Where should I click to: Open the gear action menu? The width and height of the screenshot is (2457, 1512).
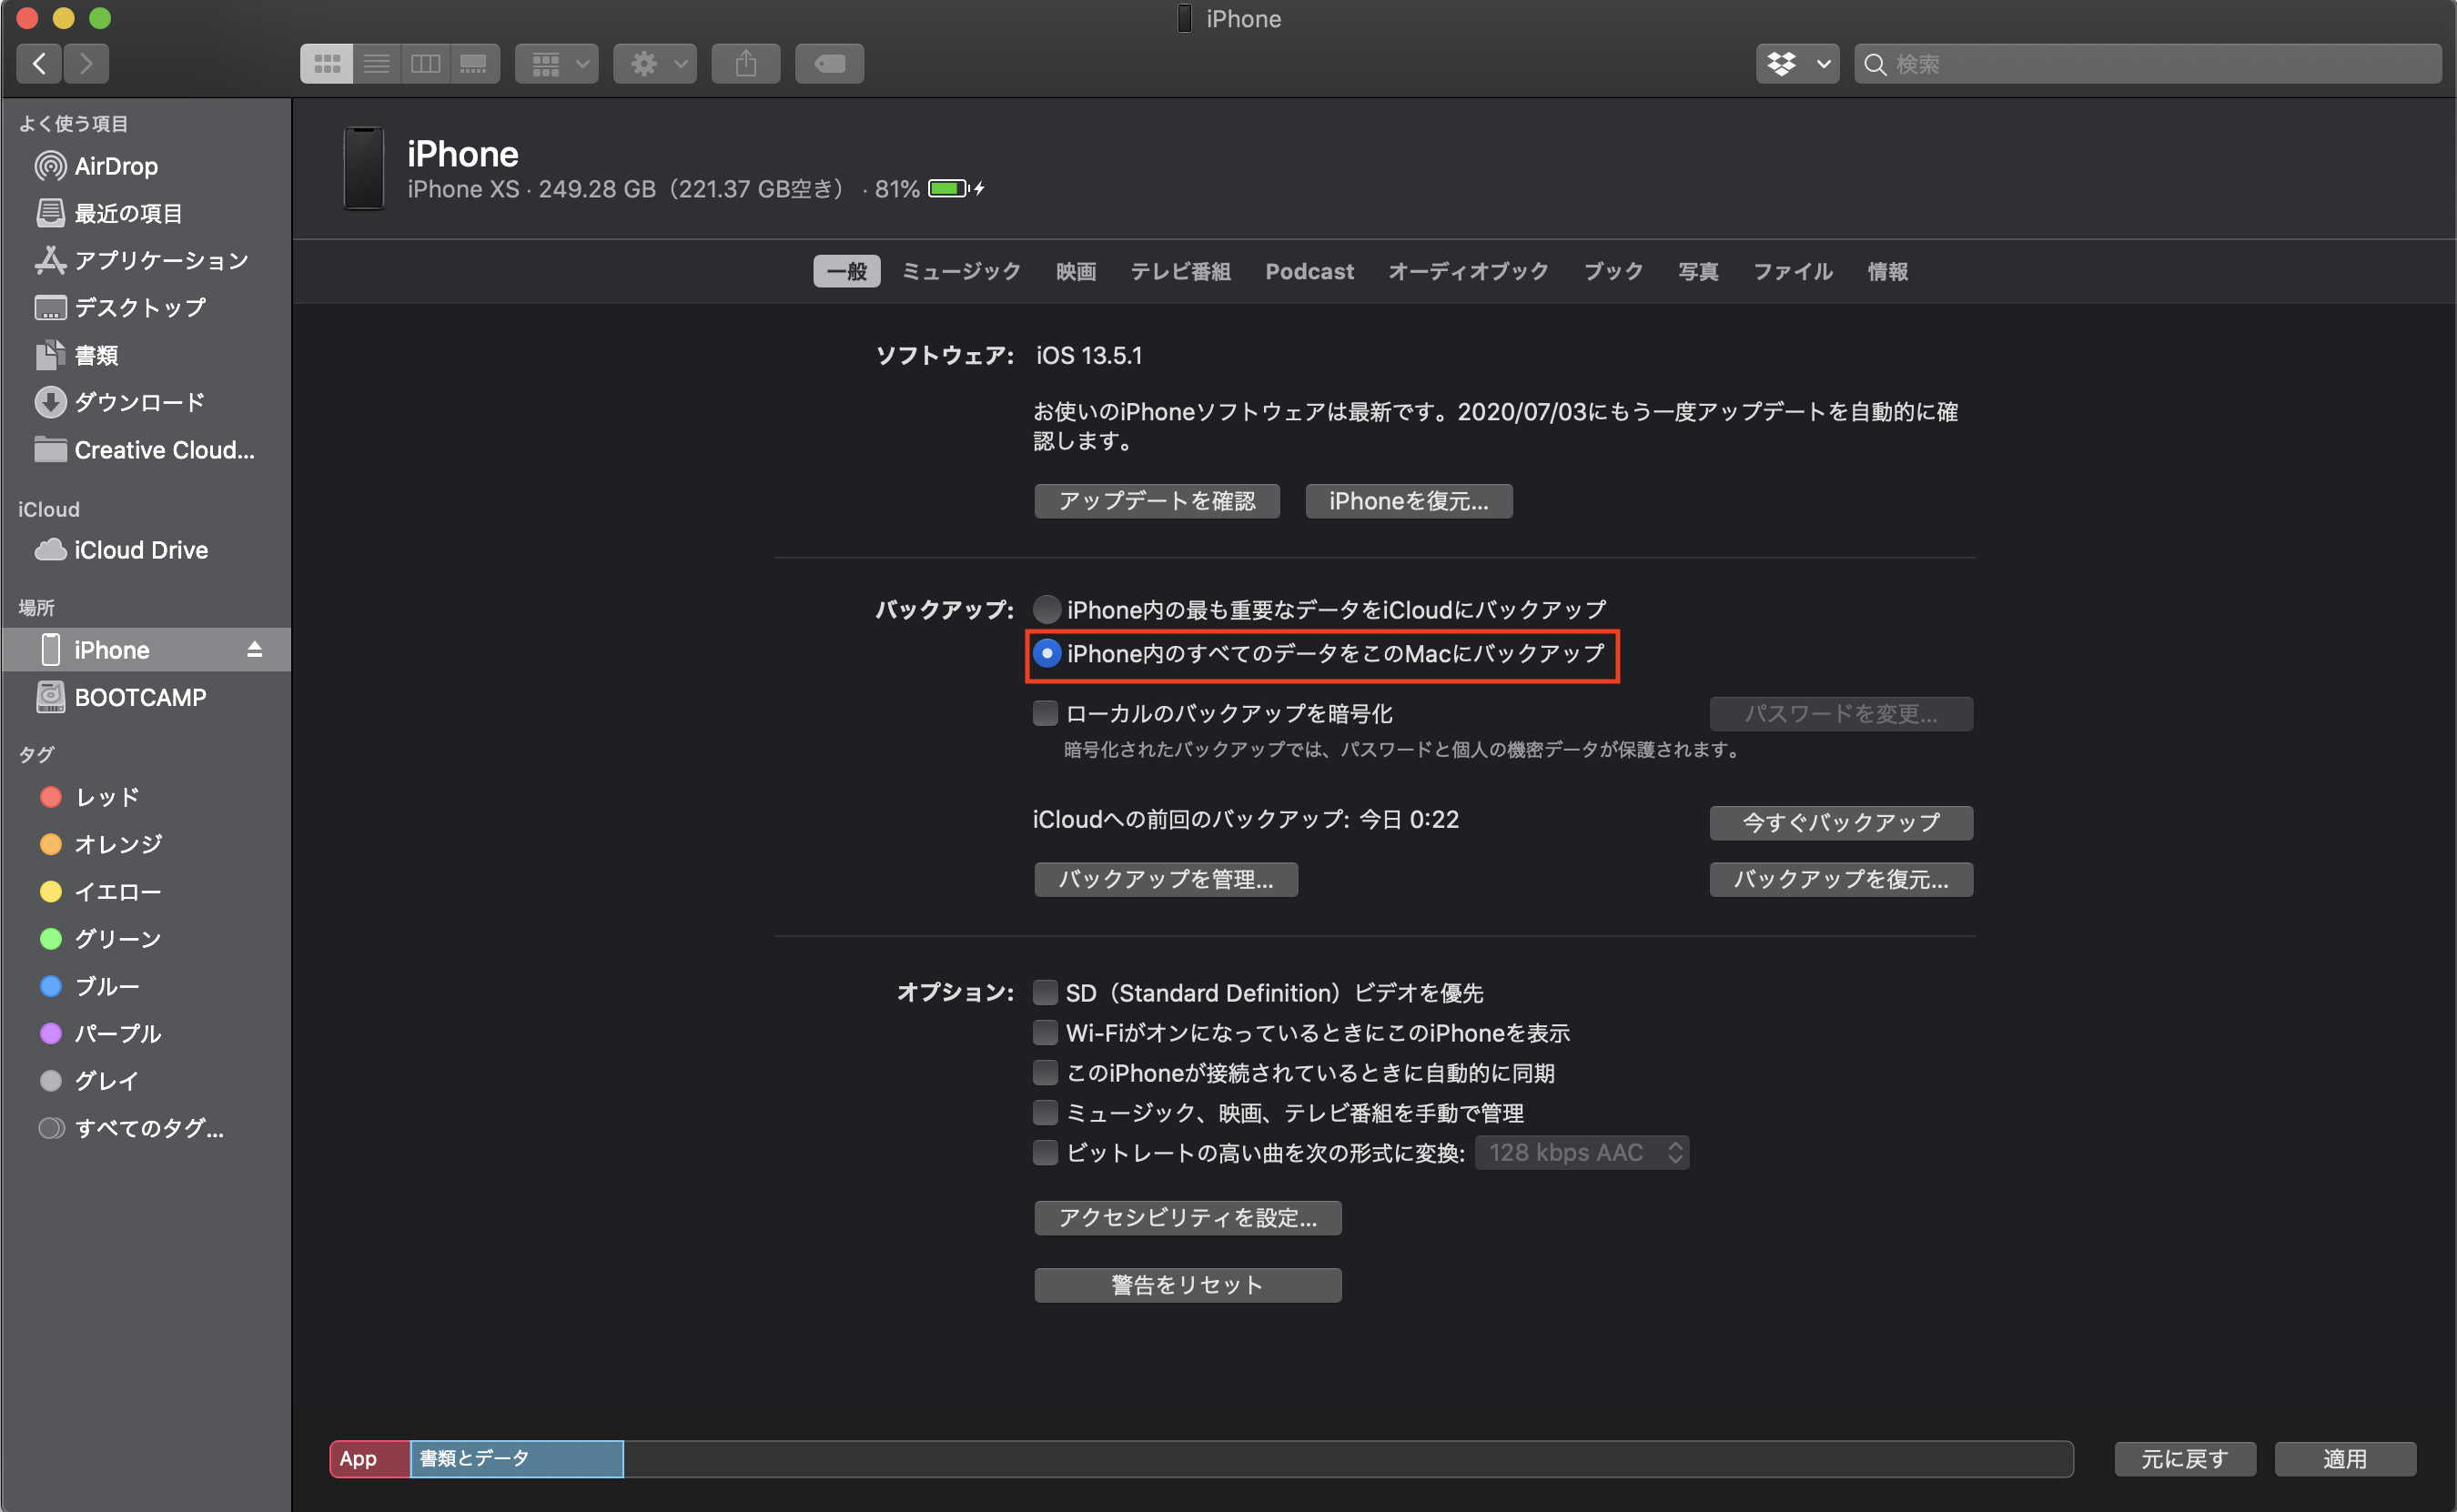tap(655, 64)
